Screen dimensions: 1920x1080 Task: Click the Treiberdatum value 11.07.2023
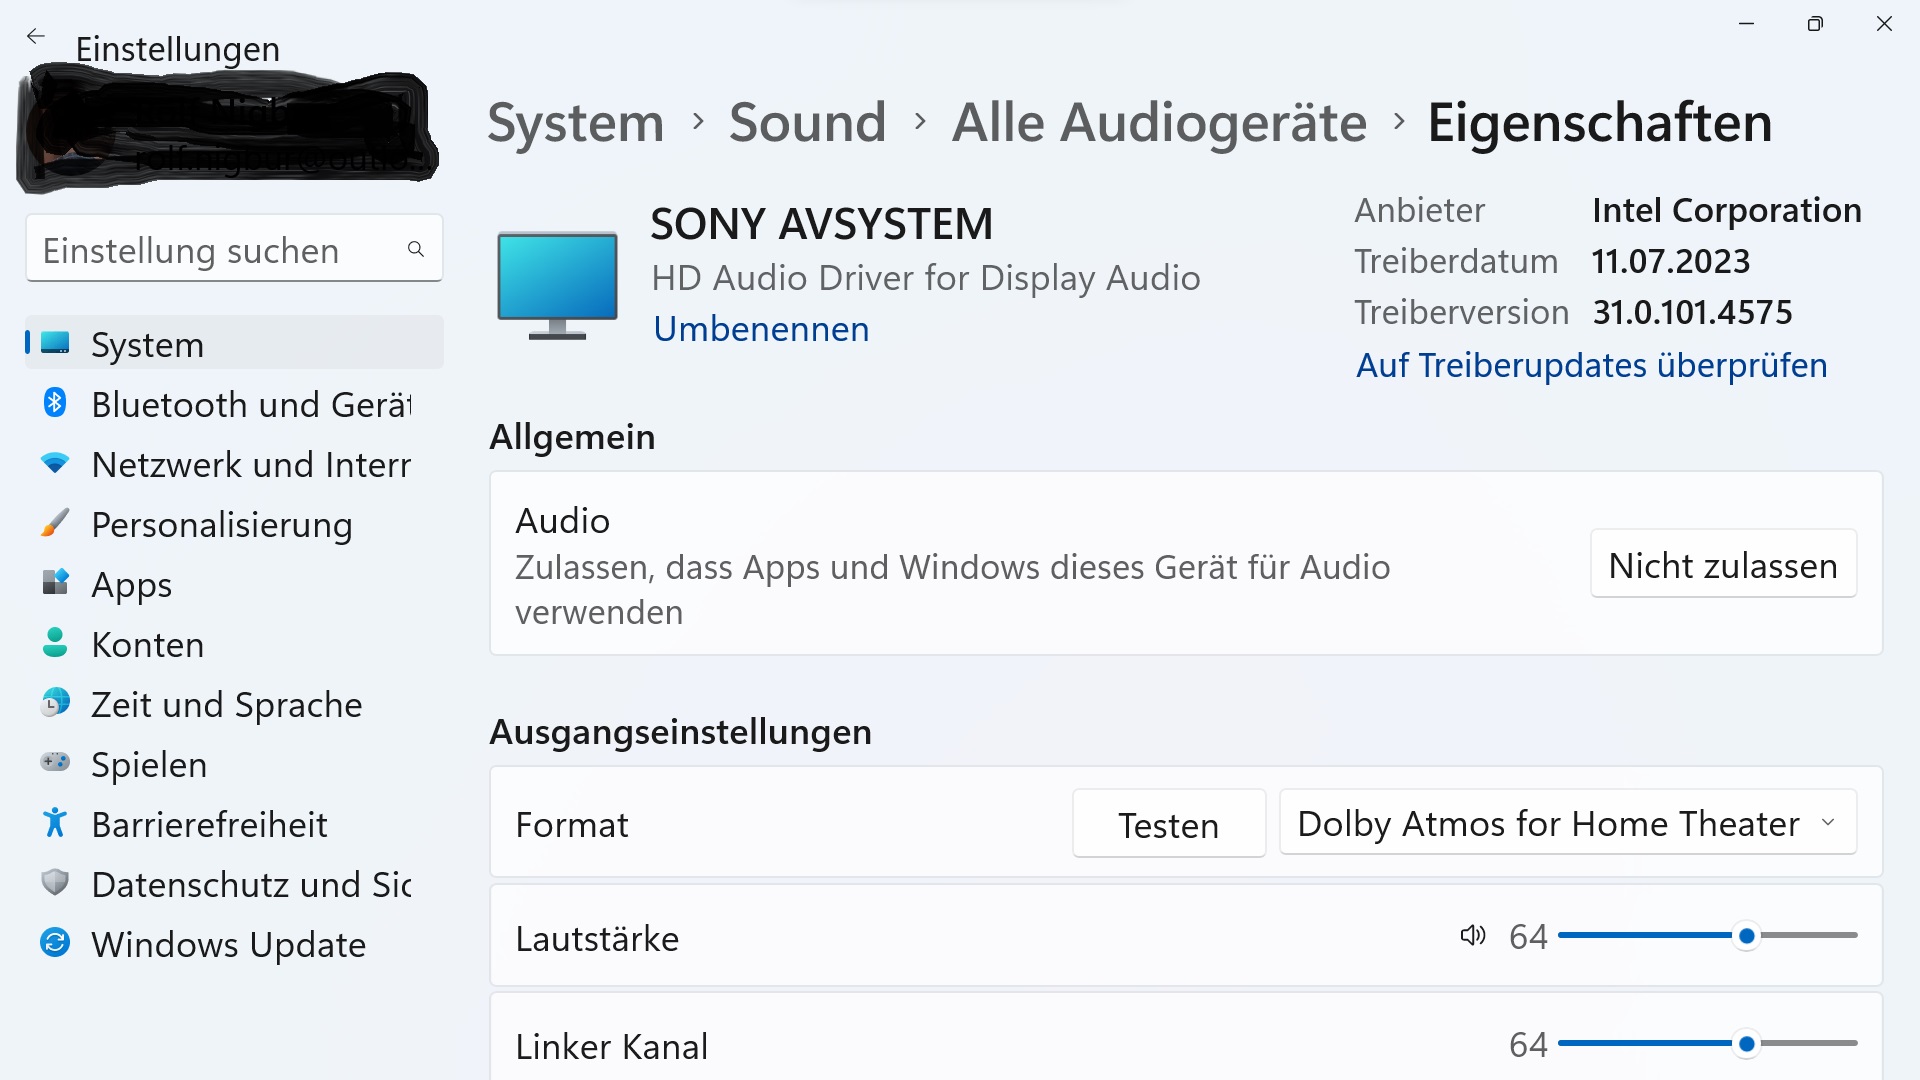pyautogui.click(x=1671, y=261)
